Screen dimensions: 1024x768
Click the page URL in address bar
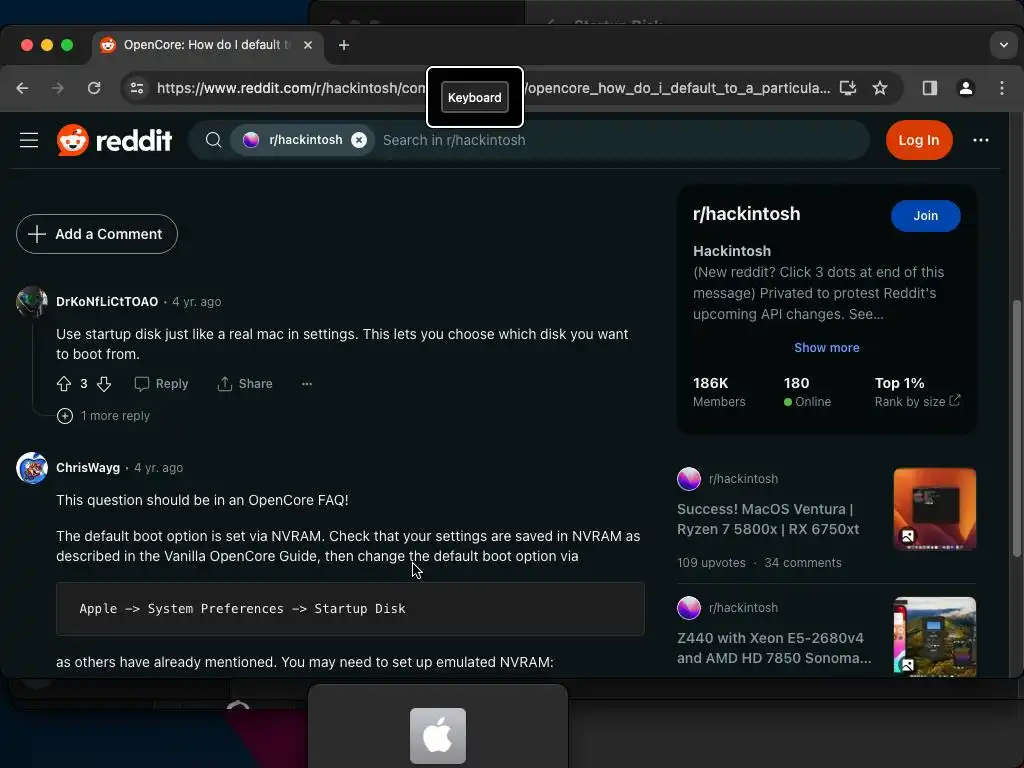[493, 88]
